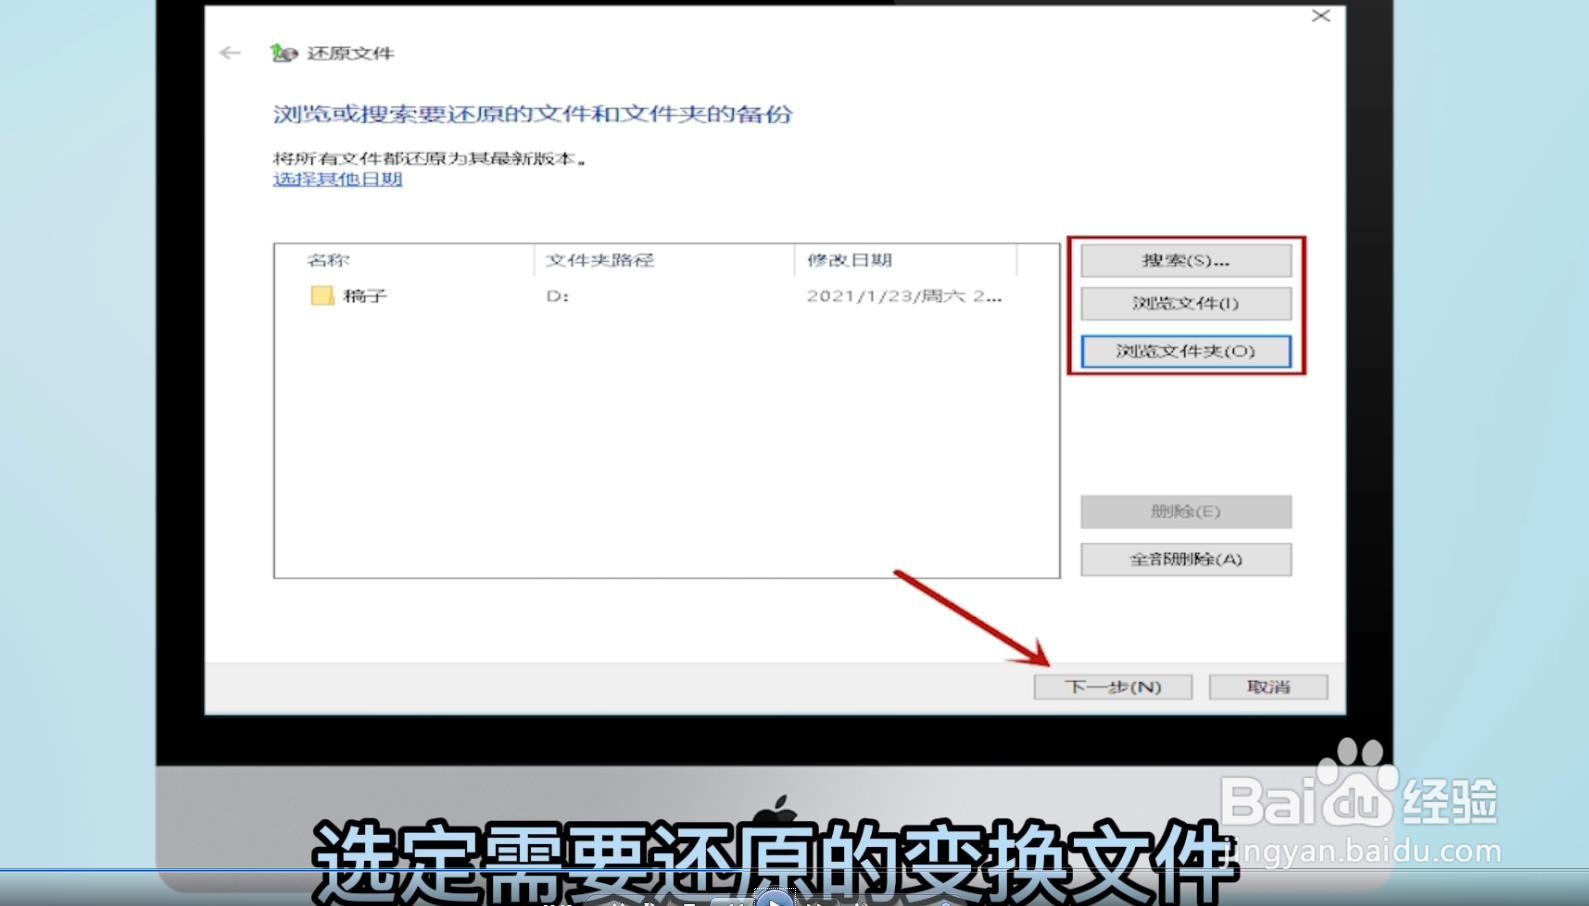Click the 浏览文件(I) button
Viewport: 1589px width, 906px height.
click(1186, 303)
